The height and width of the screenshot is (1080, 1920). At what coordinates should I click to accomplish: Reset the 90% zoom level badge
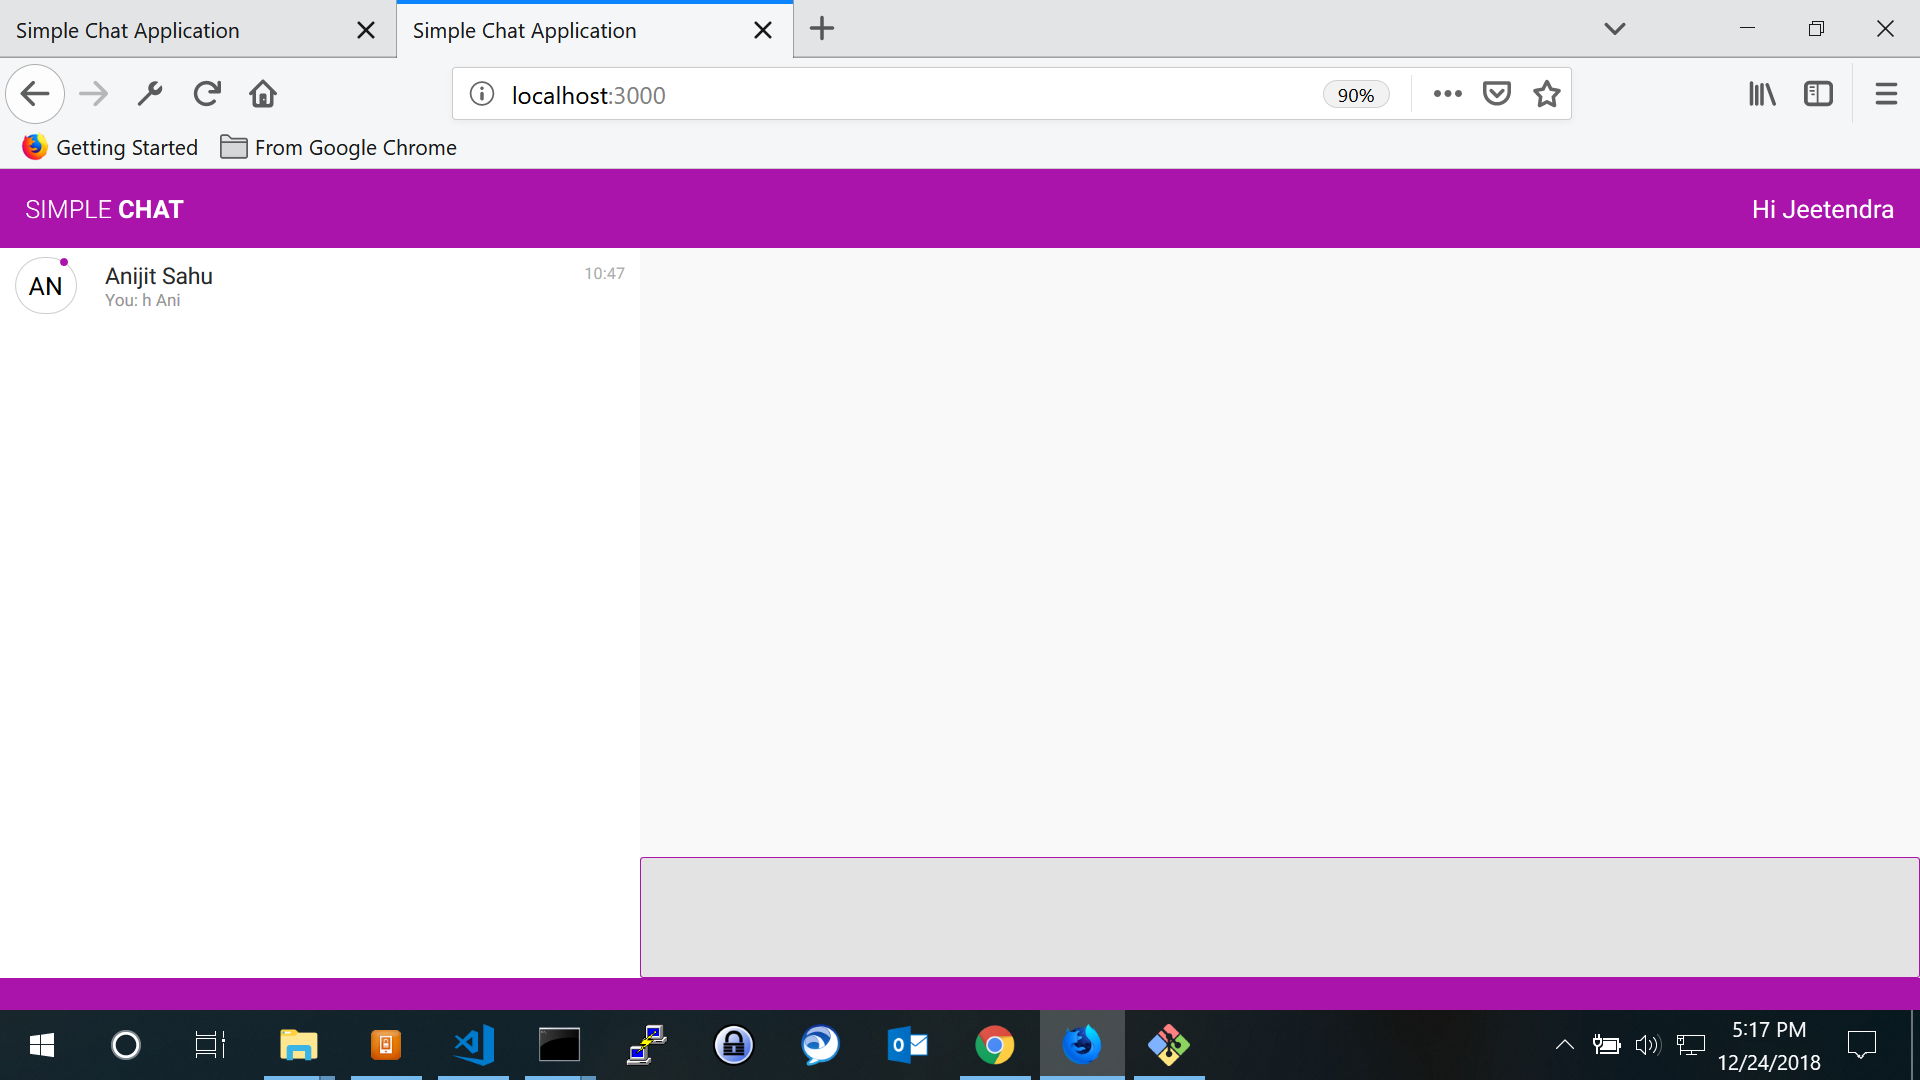coord(1355,95)
